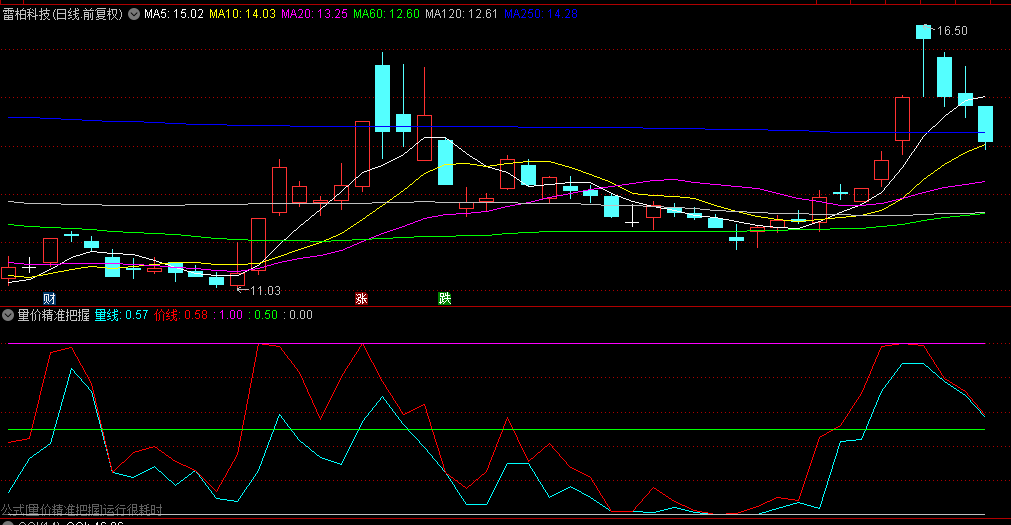The height and width of the screenshot is (525, 1011).
Task: Select the MA120: 12.61 label
Action: (461, 14)
